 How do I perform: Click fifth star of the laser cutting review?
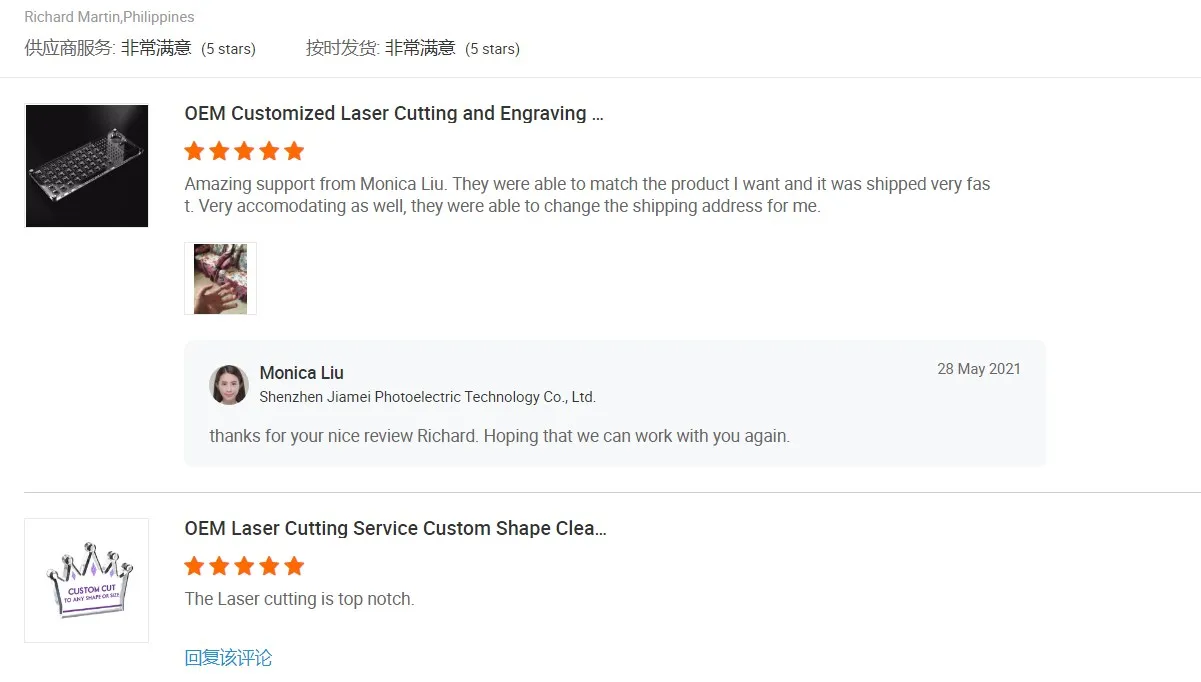(294, 567)
